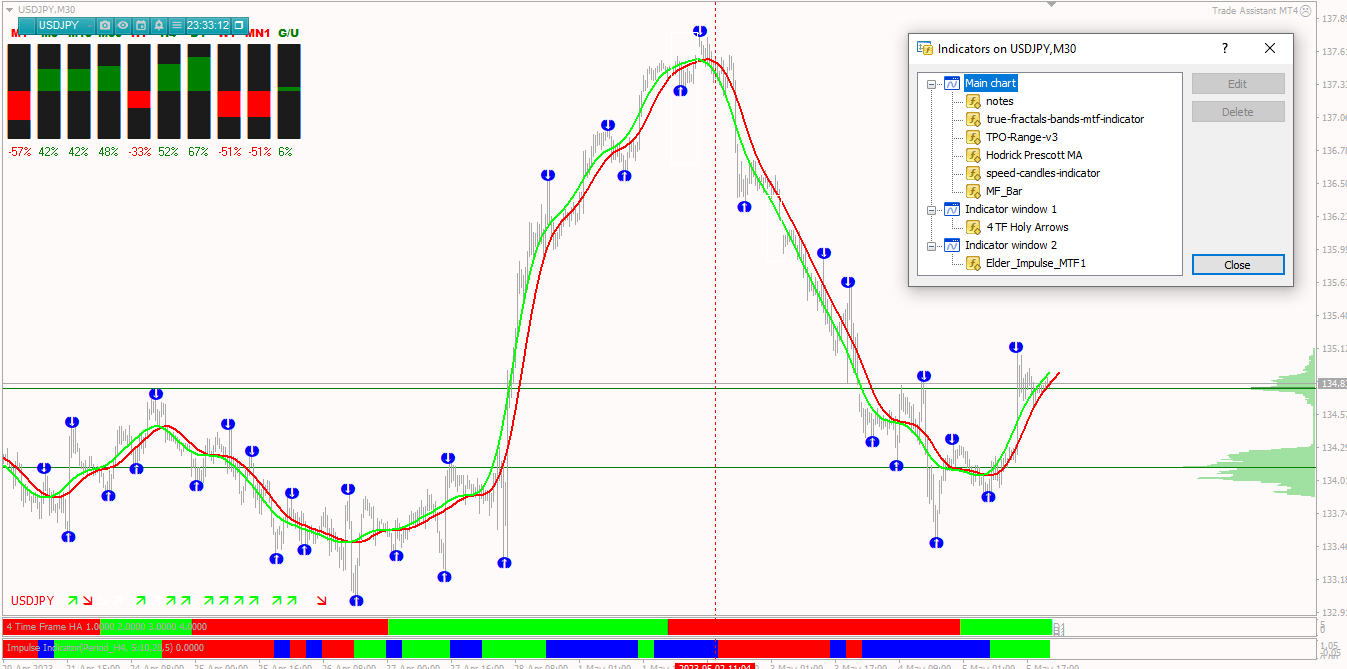Image resolution: width=1347 pixels, height=669 pixels.
Task: Collapse the Main chart tree node
Action: coord(932,84)
